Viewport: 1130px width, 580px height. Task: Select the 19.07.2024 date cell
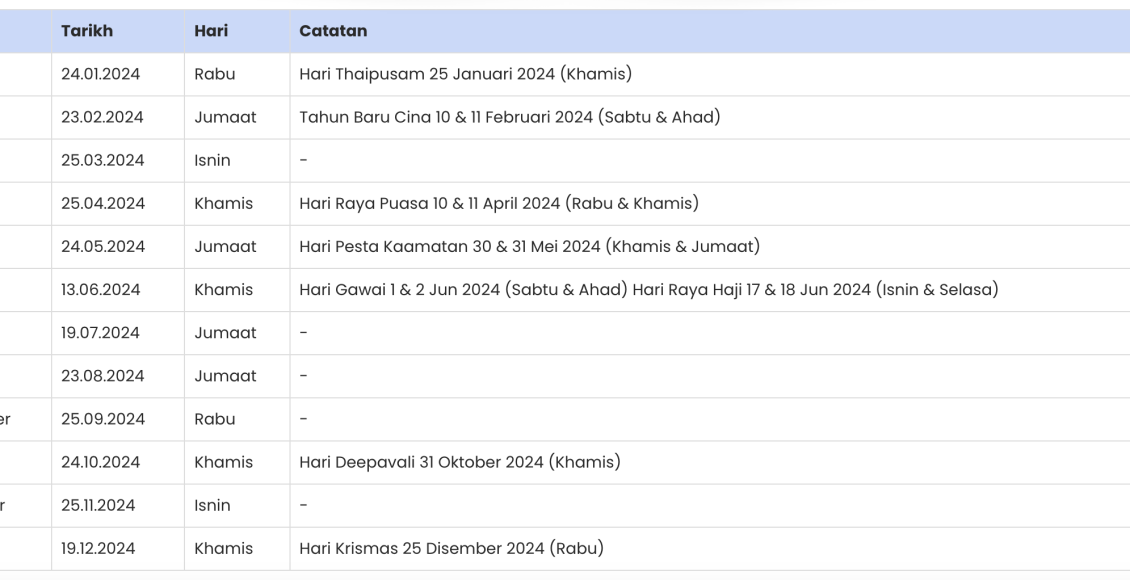(x=102, y=332)
